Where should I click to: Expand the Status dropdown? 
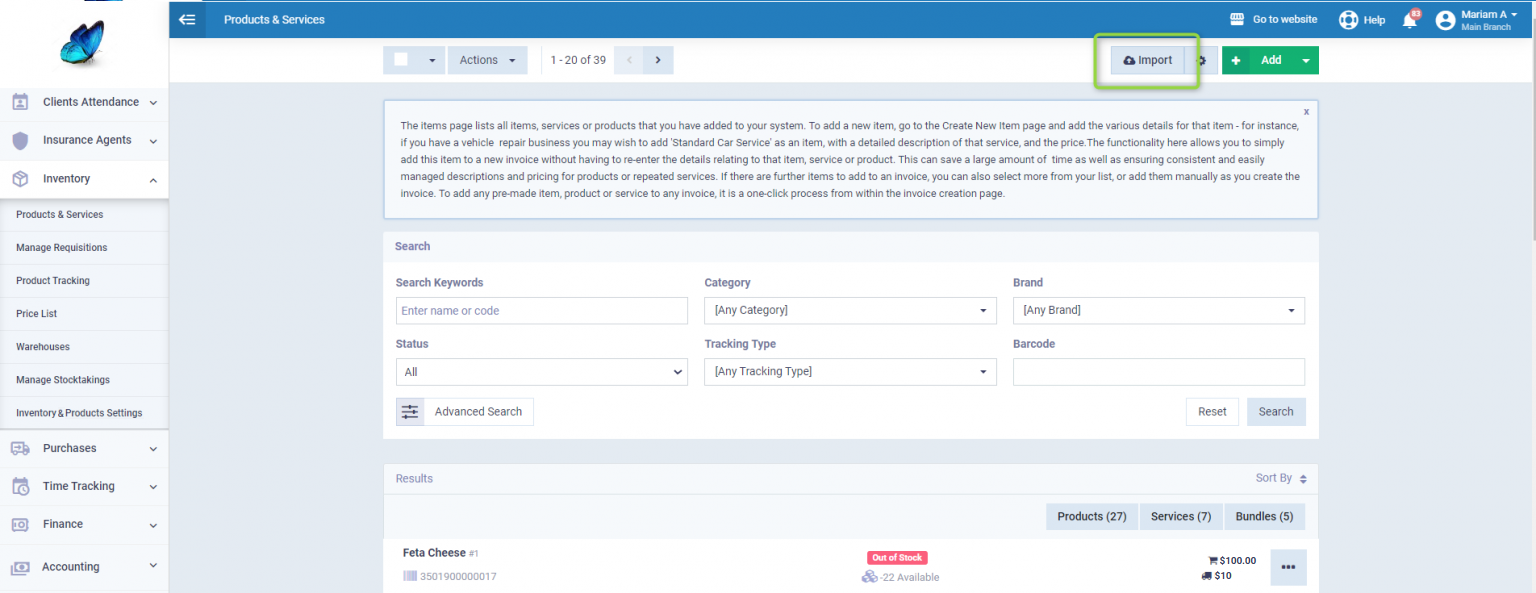[541, 372]
